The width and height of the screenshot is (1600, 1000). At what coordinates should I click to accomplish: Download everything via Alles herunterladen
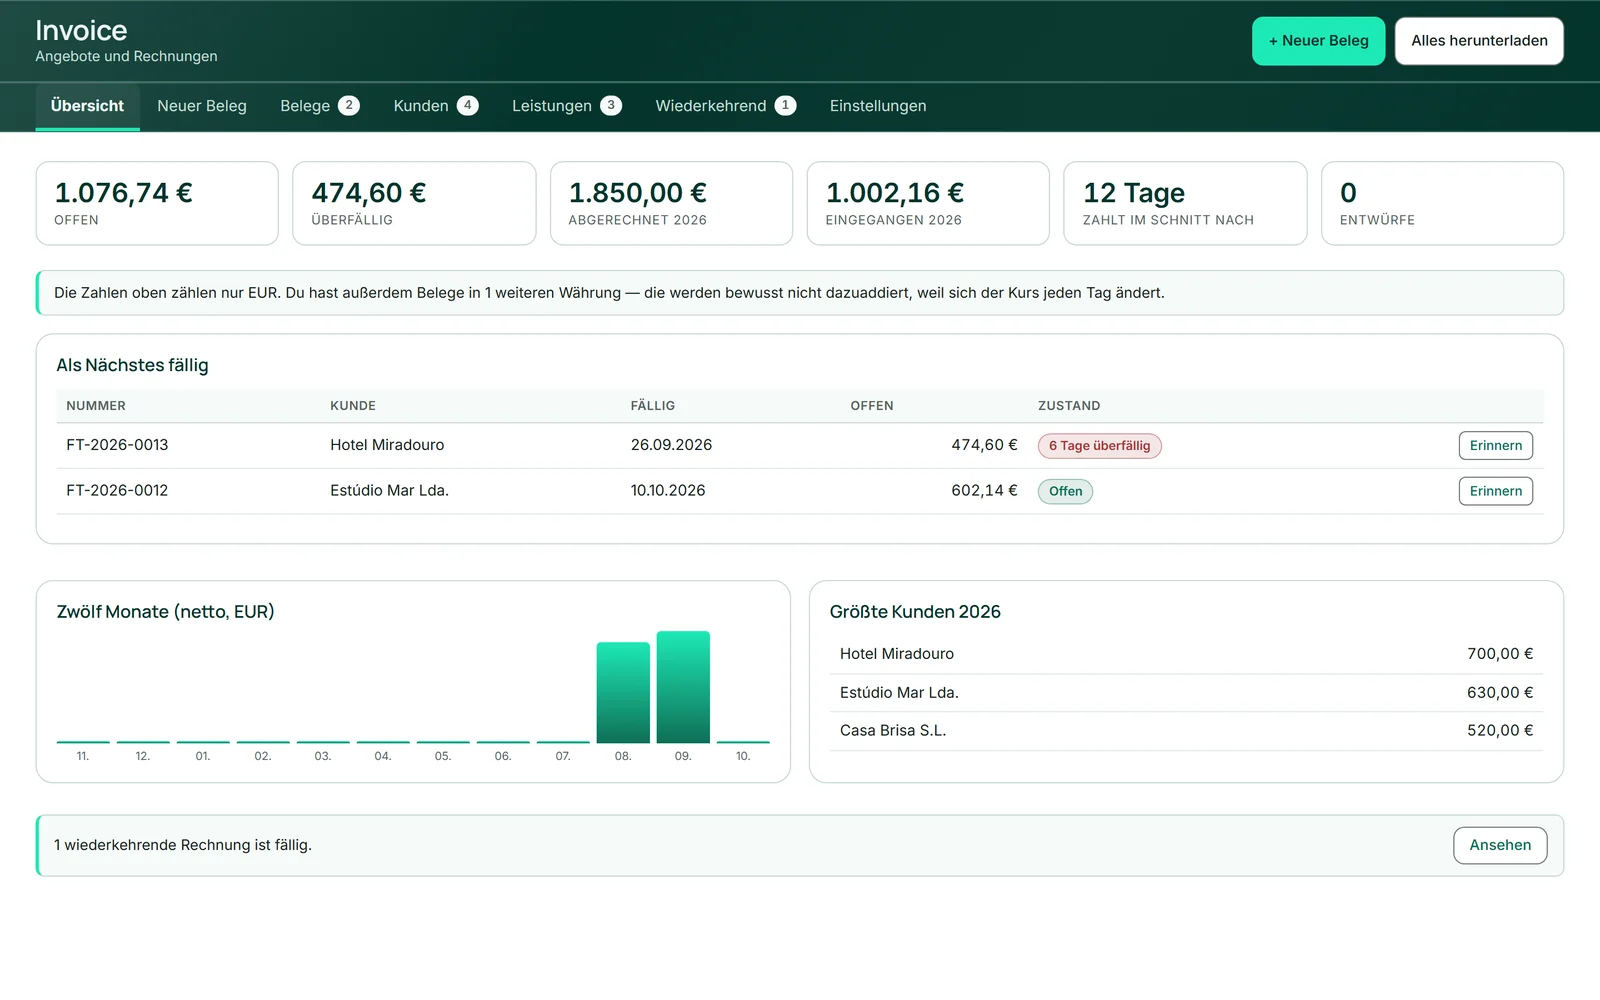click(x=1479, y=41)
